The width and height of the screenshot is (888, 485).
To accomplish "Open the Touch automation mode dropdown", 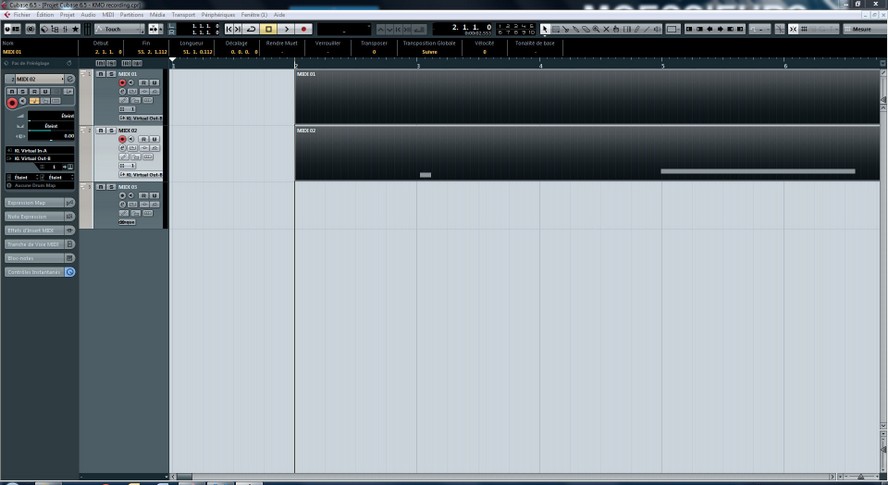I will [x=119, y=29].
